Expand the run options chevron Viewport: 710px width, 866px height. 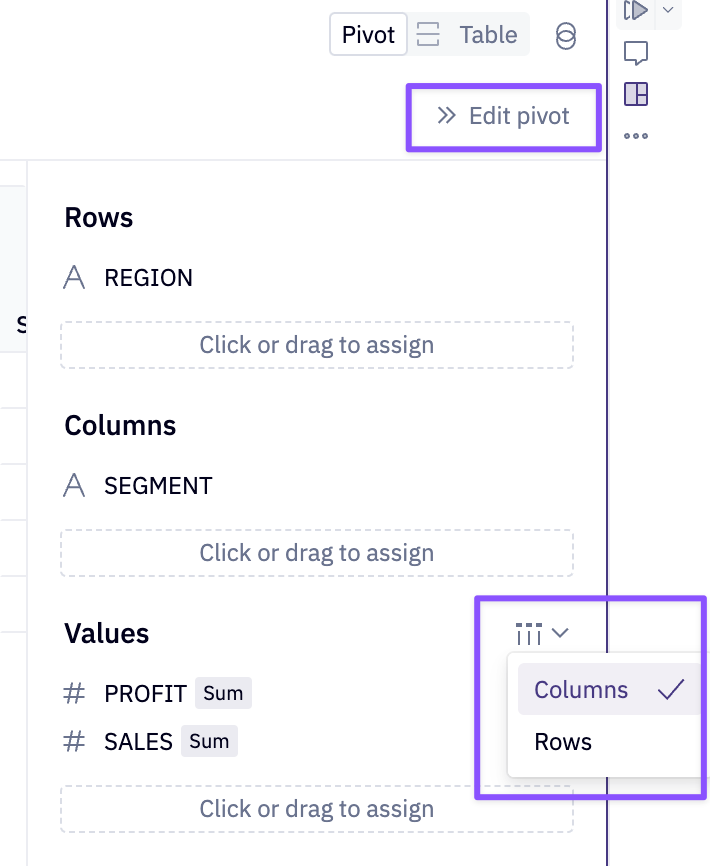[x=668, y=11]
